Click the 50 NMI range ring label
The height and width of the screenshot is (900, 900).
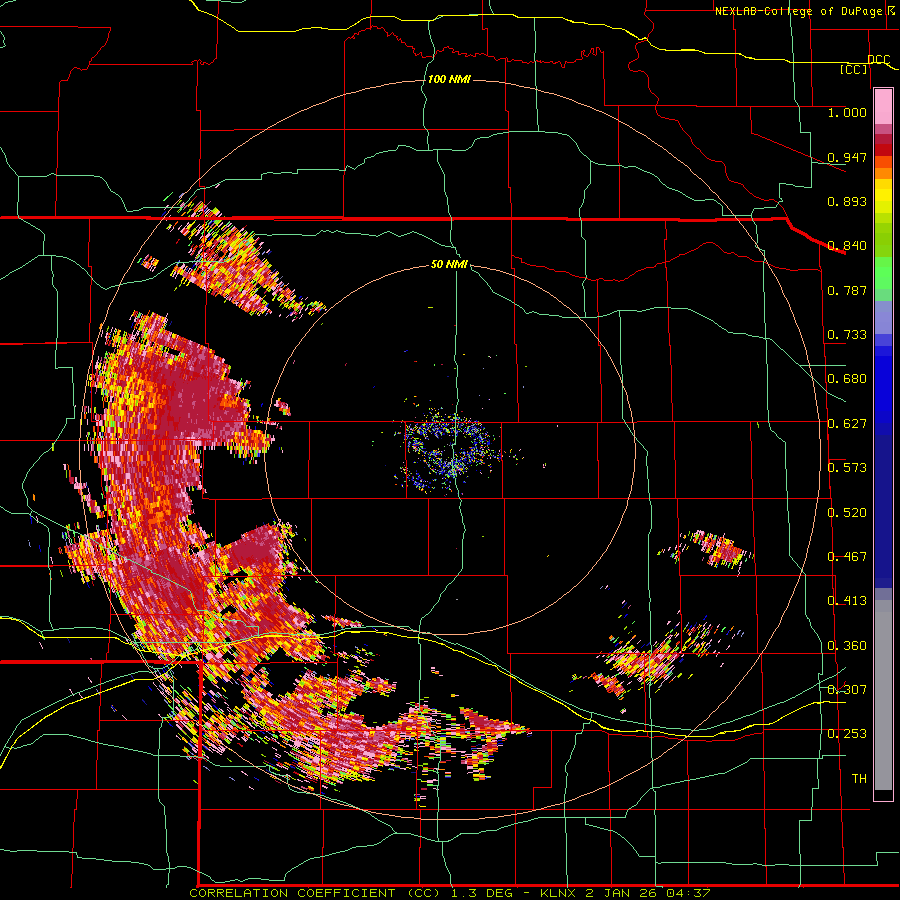[x=449, y=264]
